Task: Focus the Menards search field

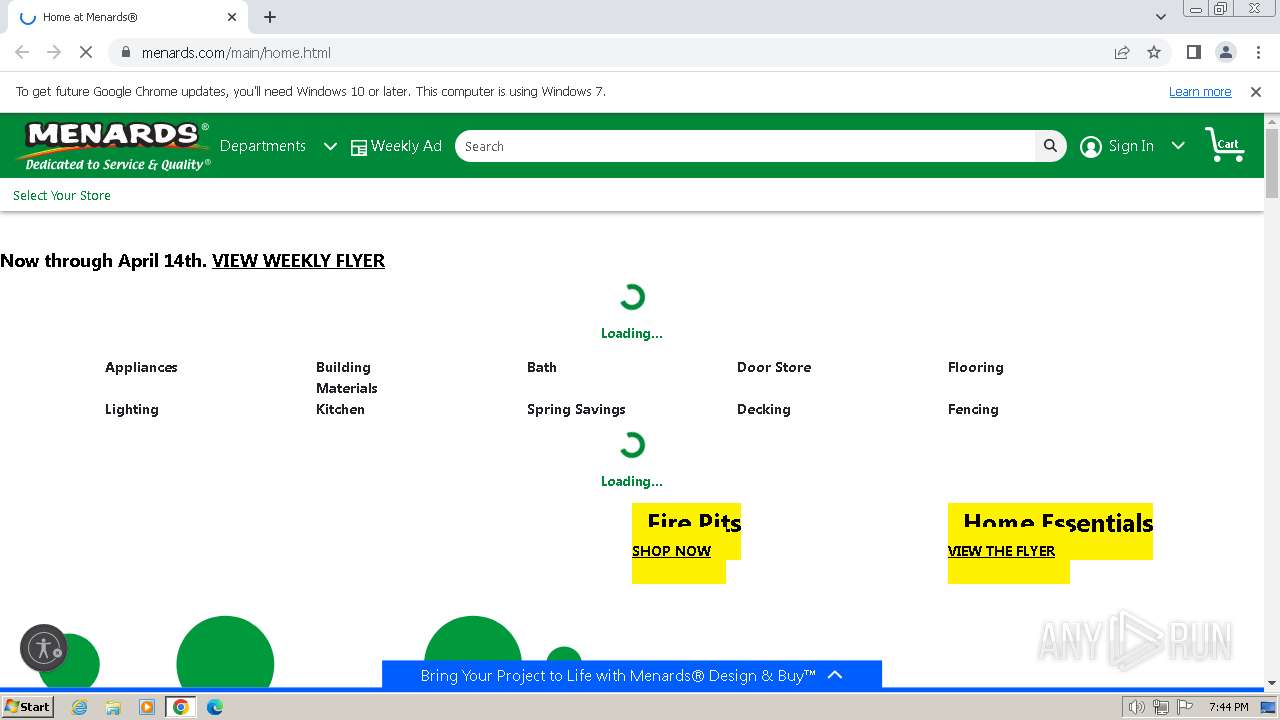Action: pos(745,146)
